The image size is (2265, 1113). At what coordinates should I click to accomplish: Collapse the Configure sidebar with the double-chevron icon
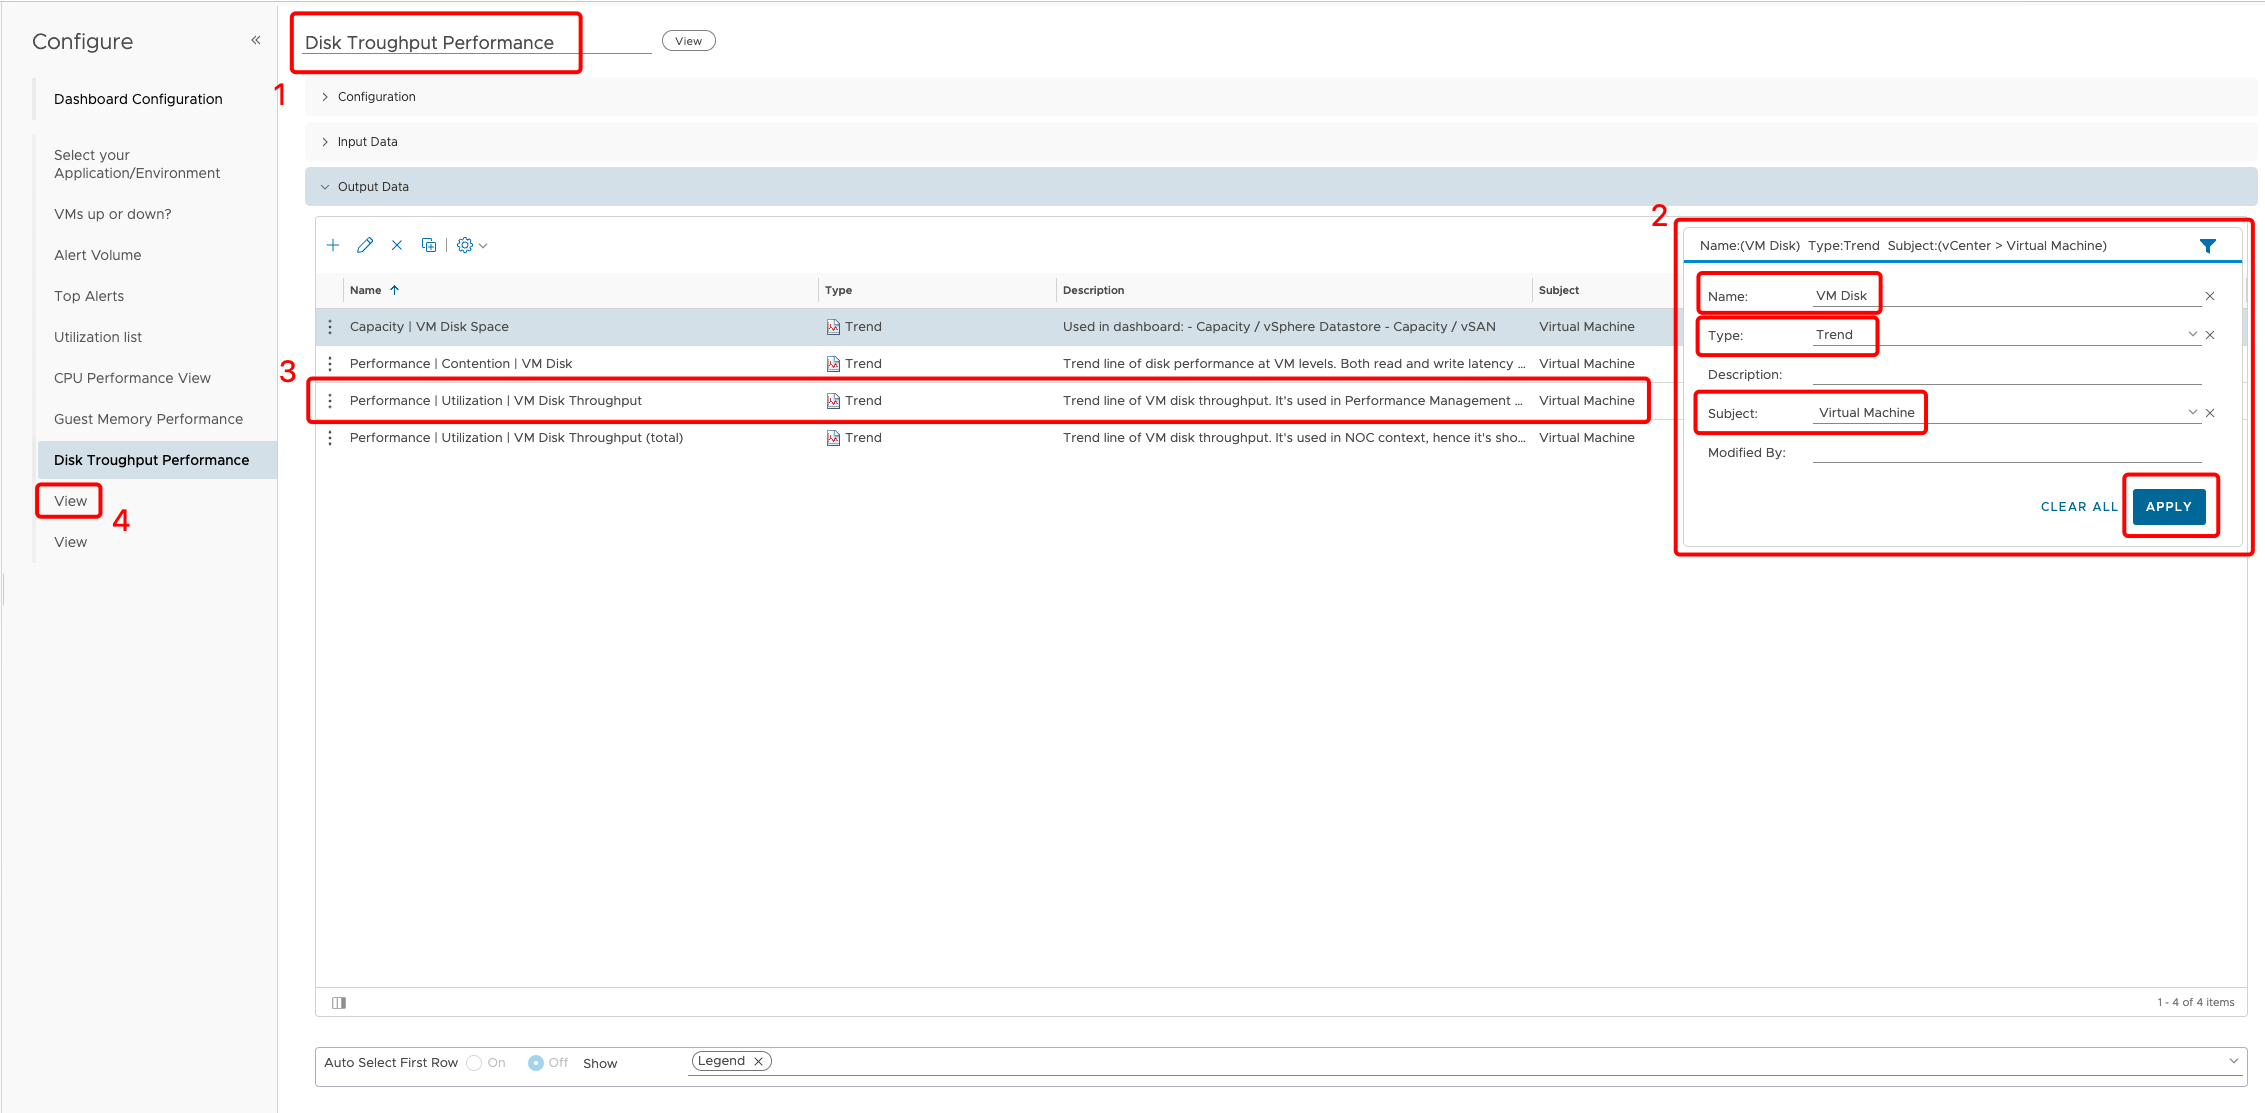(256, 39)
